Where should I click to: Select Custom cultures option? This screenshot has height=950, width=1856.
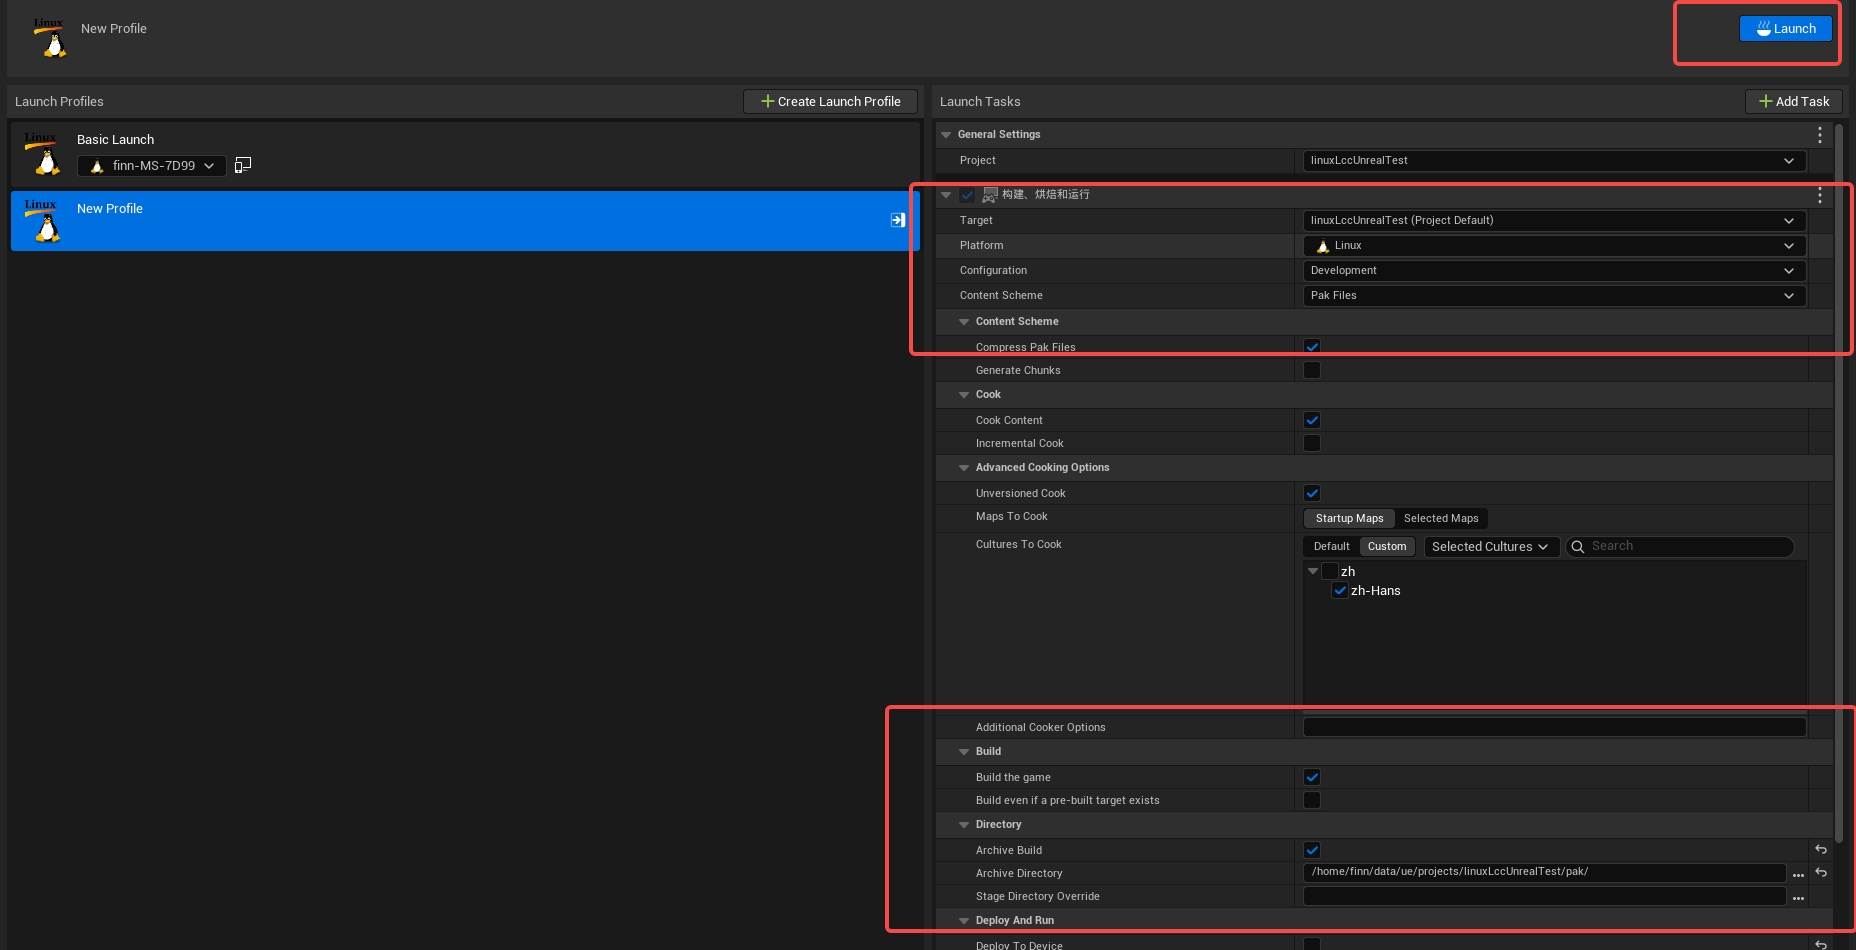(x=1387, y=546)
